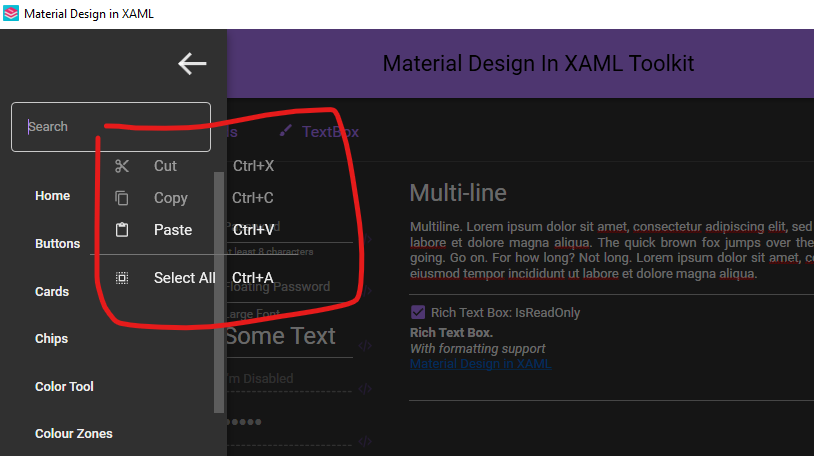Click 'With formatting support' italic text
The image size is (814, 456).
point(478,348)
